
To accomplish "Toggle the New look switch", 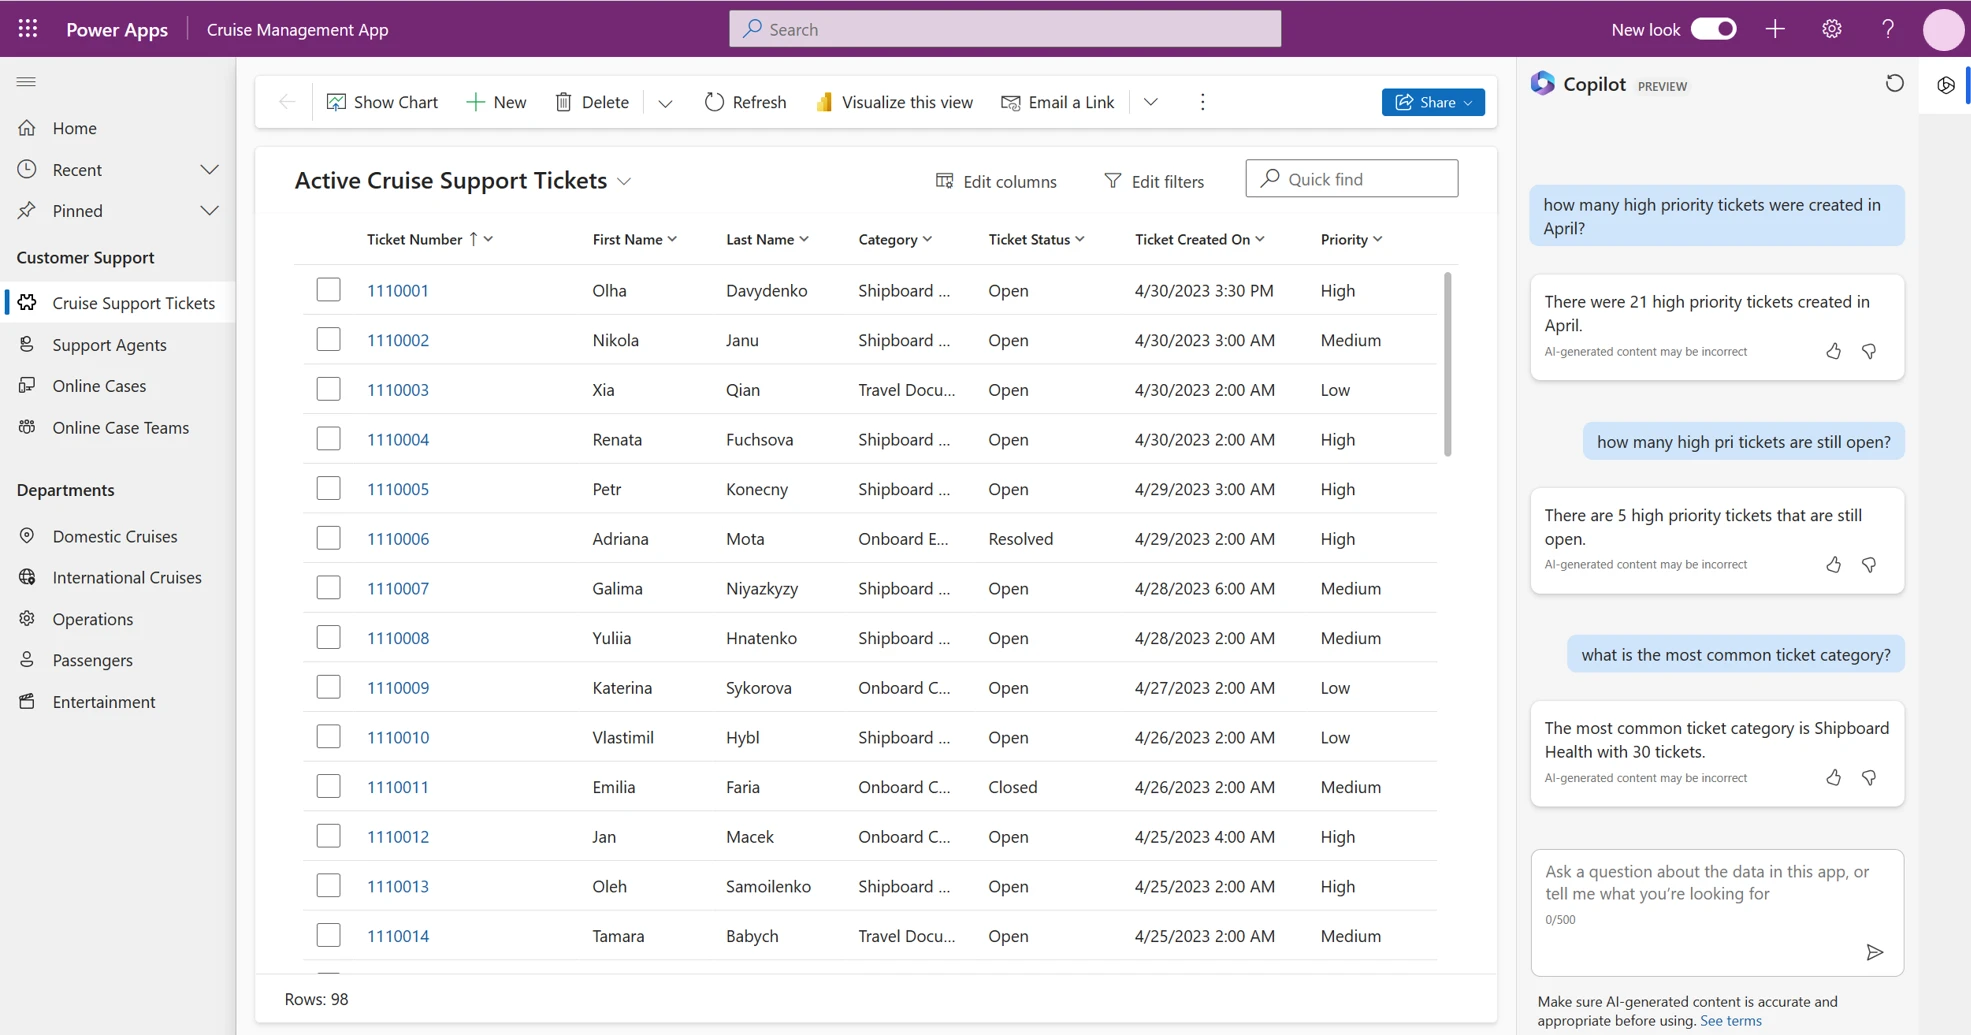I will 1714,29.
